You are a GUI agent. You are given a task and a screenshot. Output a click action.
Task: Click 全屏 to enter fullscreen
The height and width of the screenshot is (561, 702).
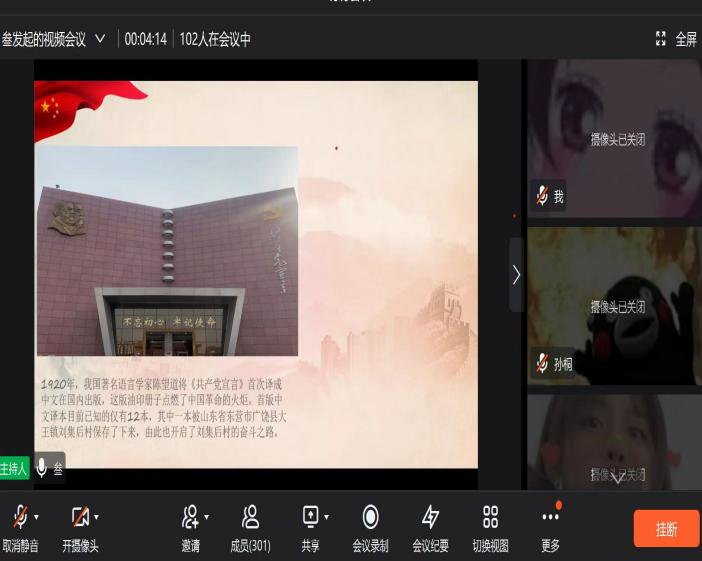coord(676,40)
